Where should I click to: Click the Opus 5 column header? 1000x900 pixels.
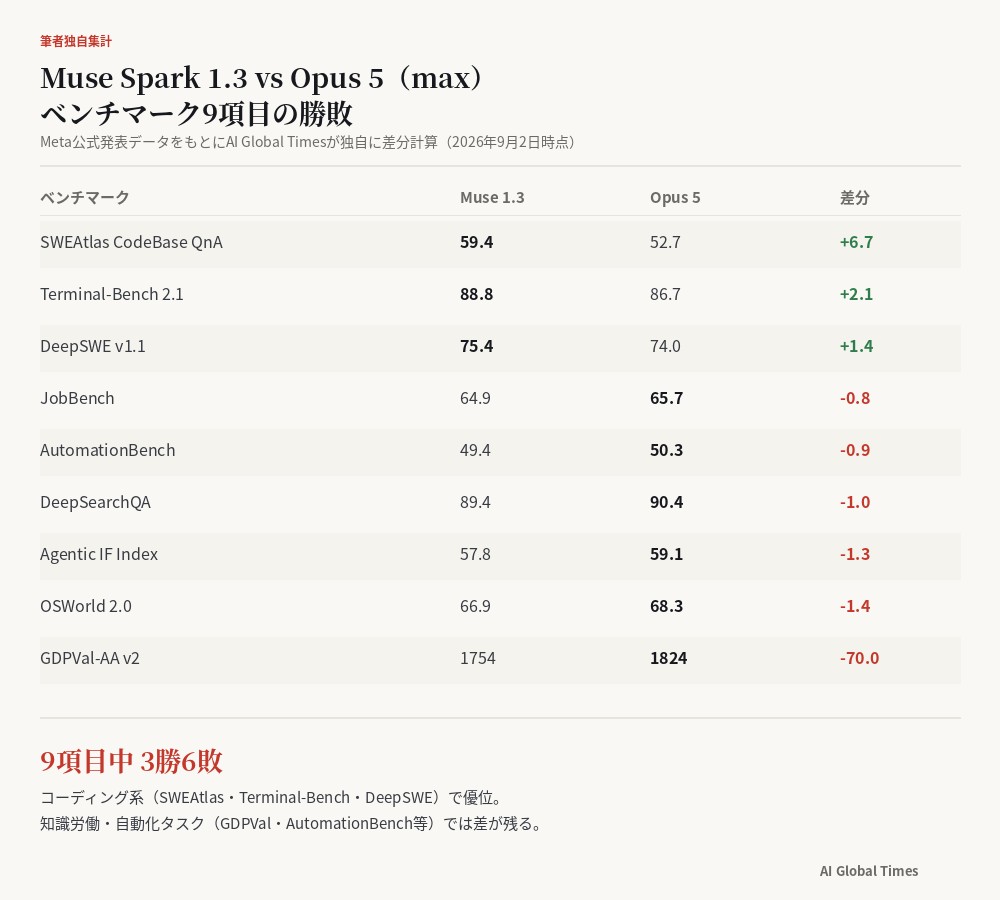pos(675,198)
